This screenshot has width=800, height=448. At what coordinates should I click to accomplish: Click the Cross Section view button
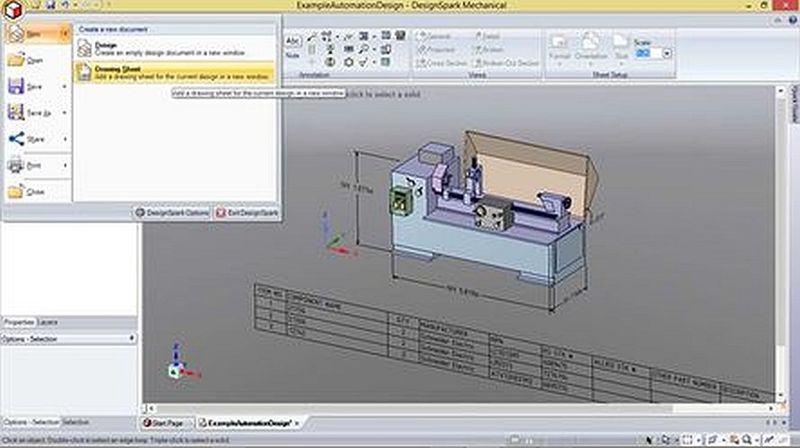pyautogui.click(x=442, y=63)
